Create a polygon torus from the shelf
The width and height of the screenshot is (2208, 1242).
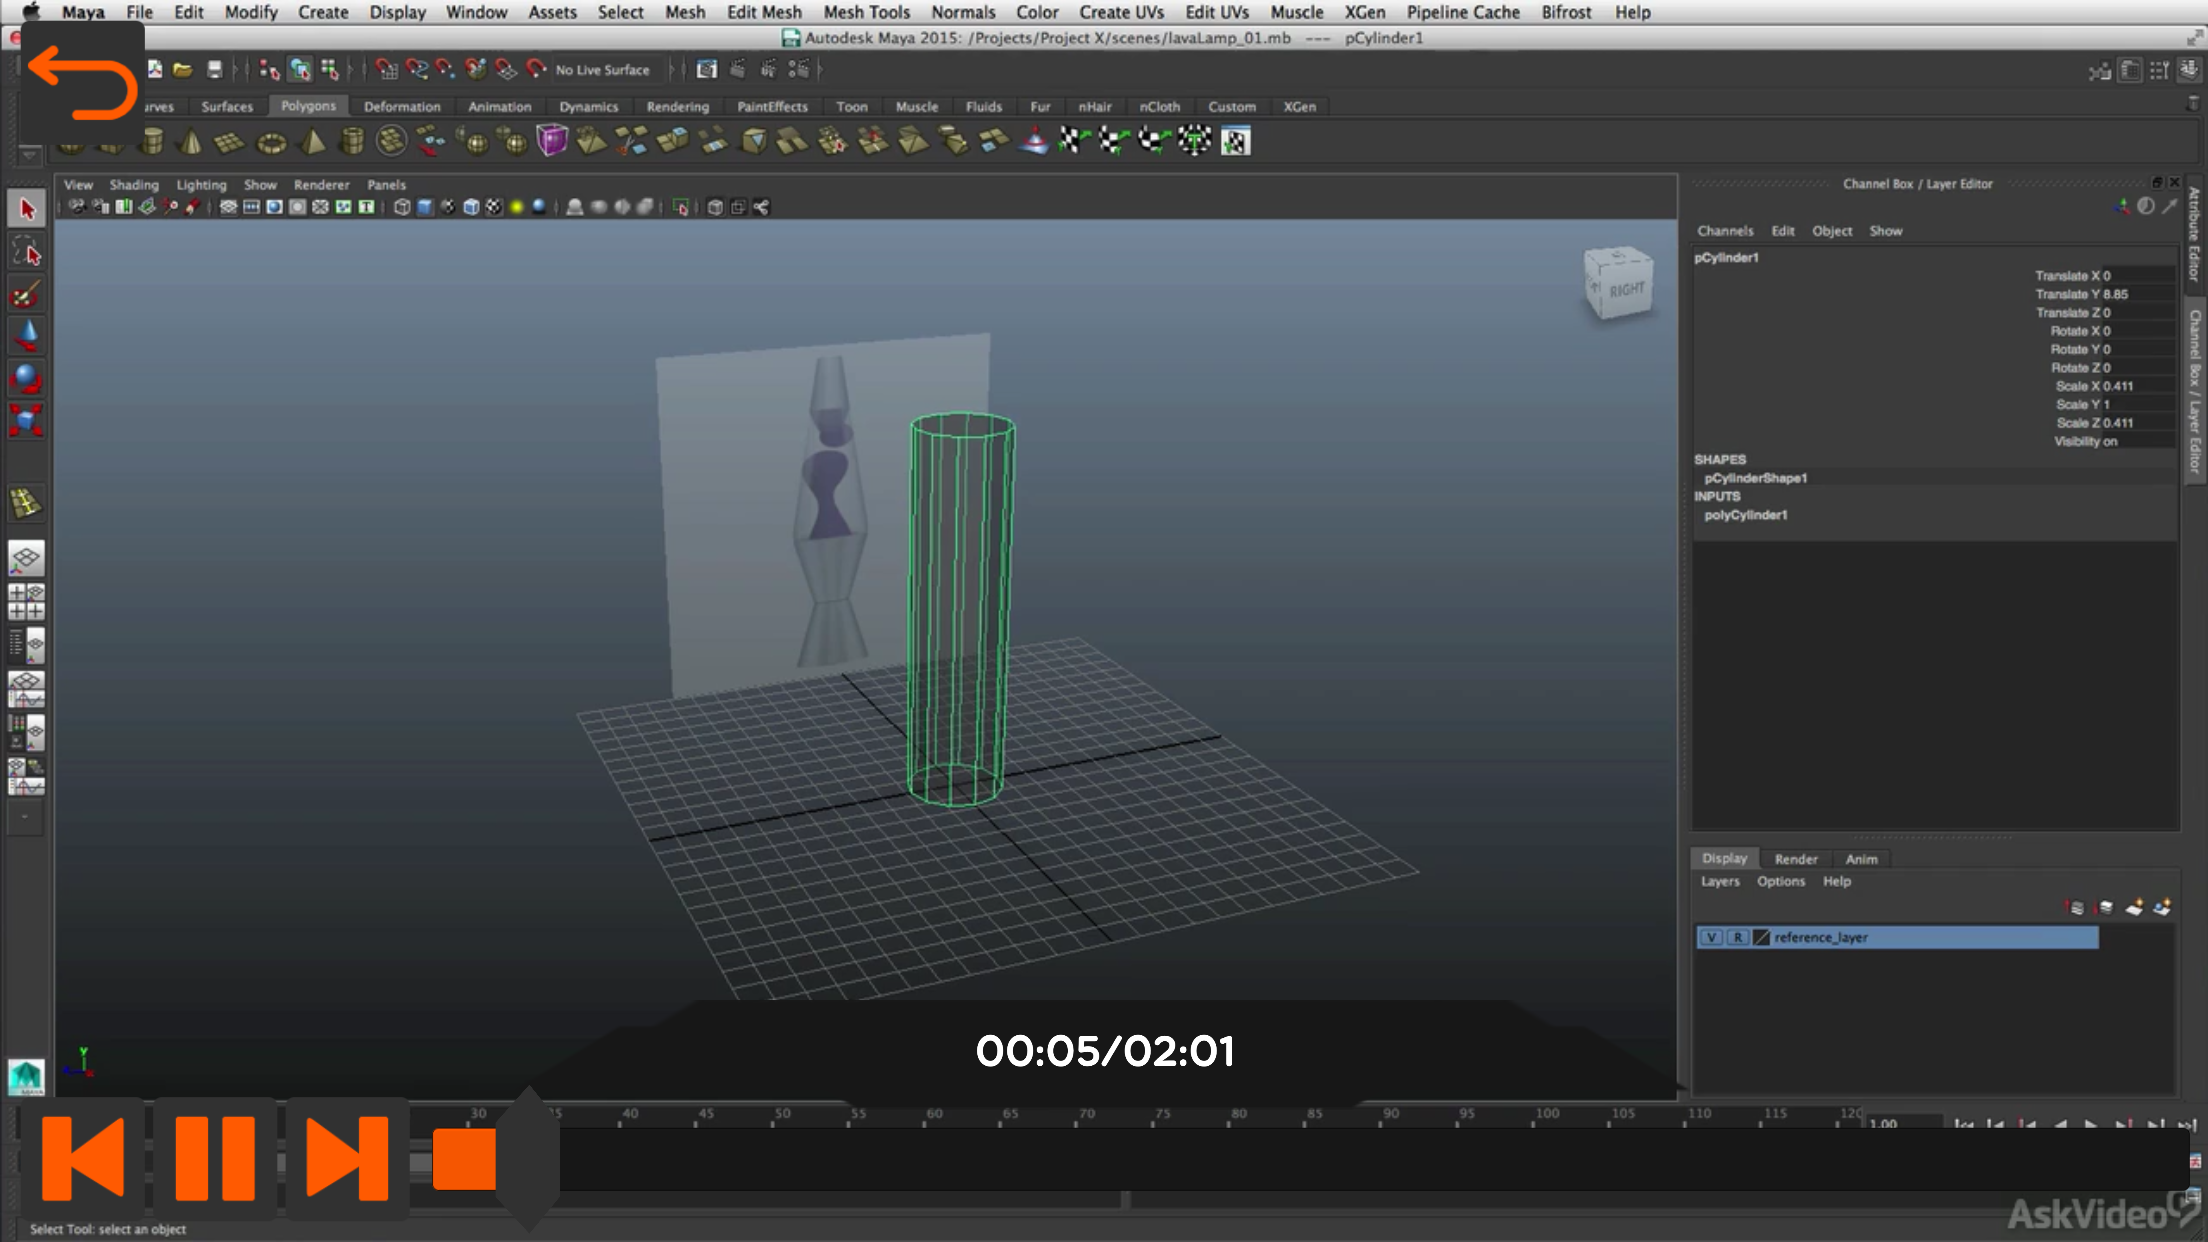[x=271, y=143]
